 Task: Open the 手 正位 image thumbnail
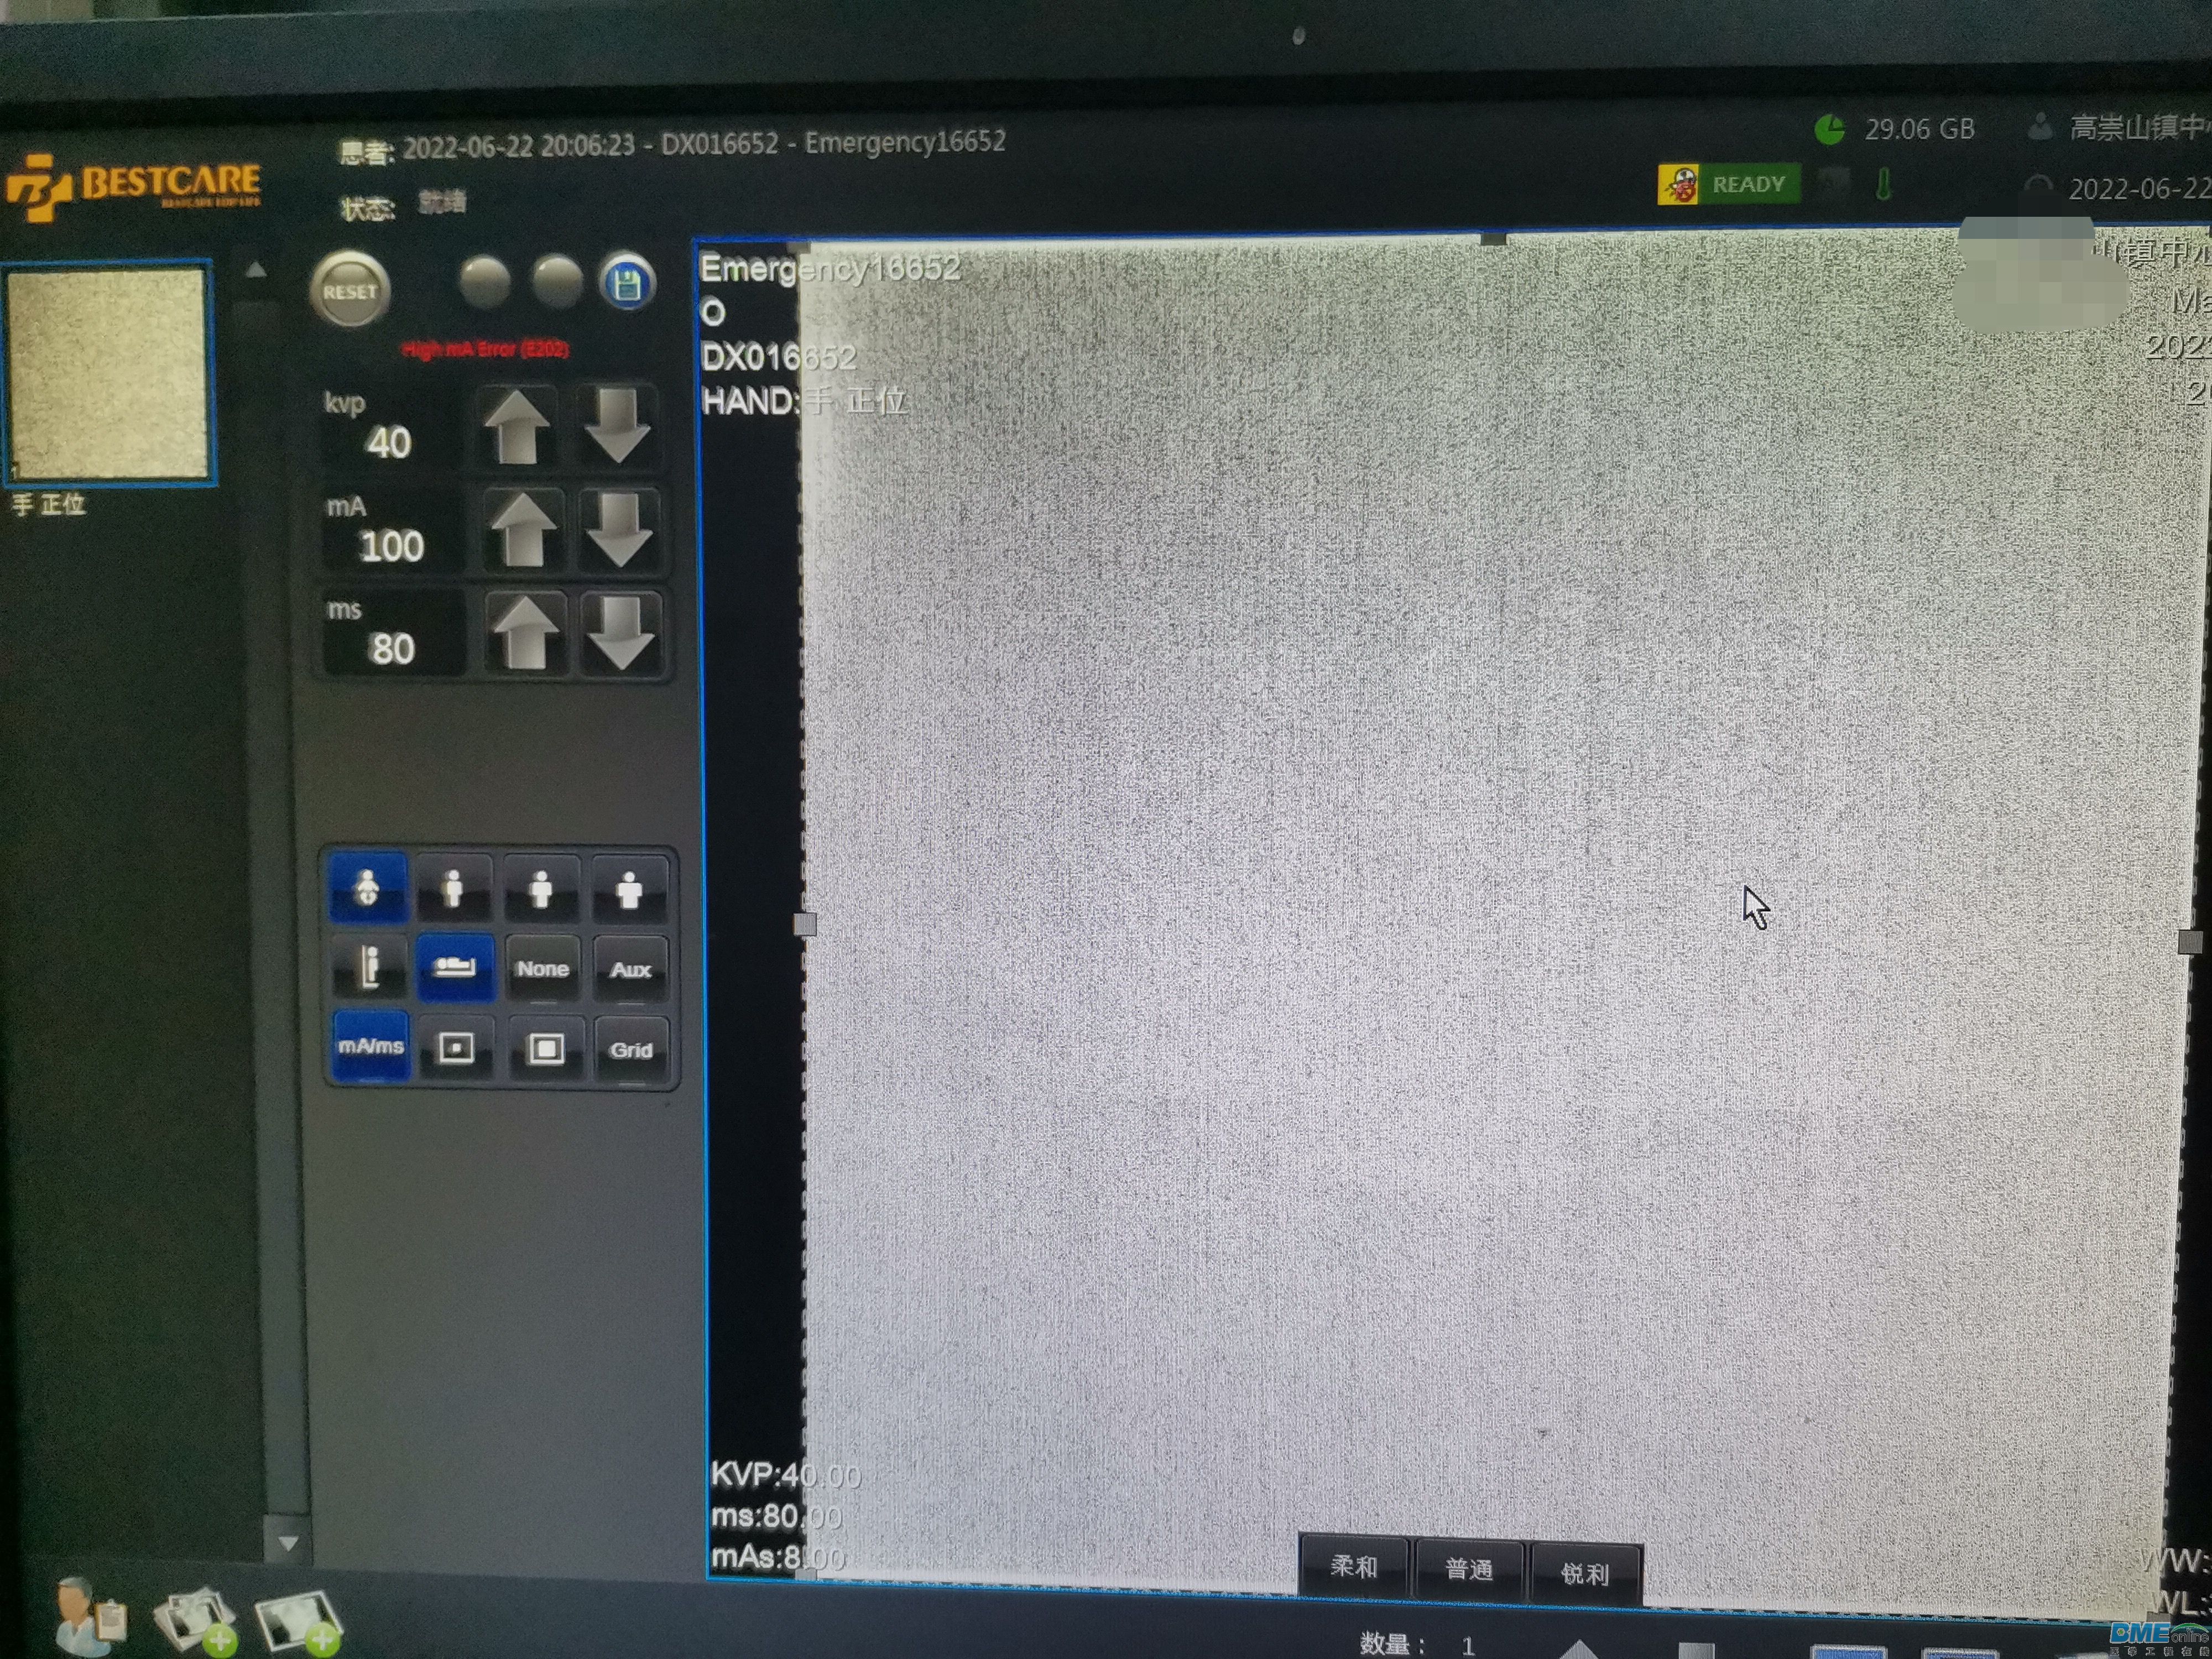[x=108, y=373]
